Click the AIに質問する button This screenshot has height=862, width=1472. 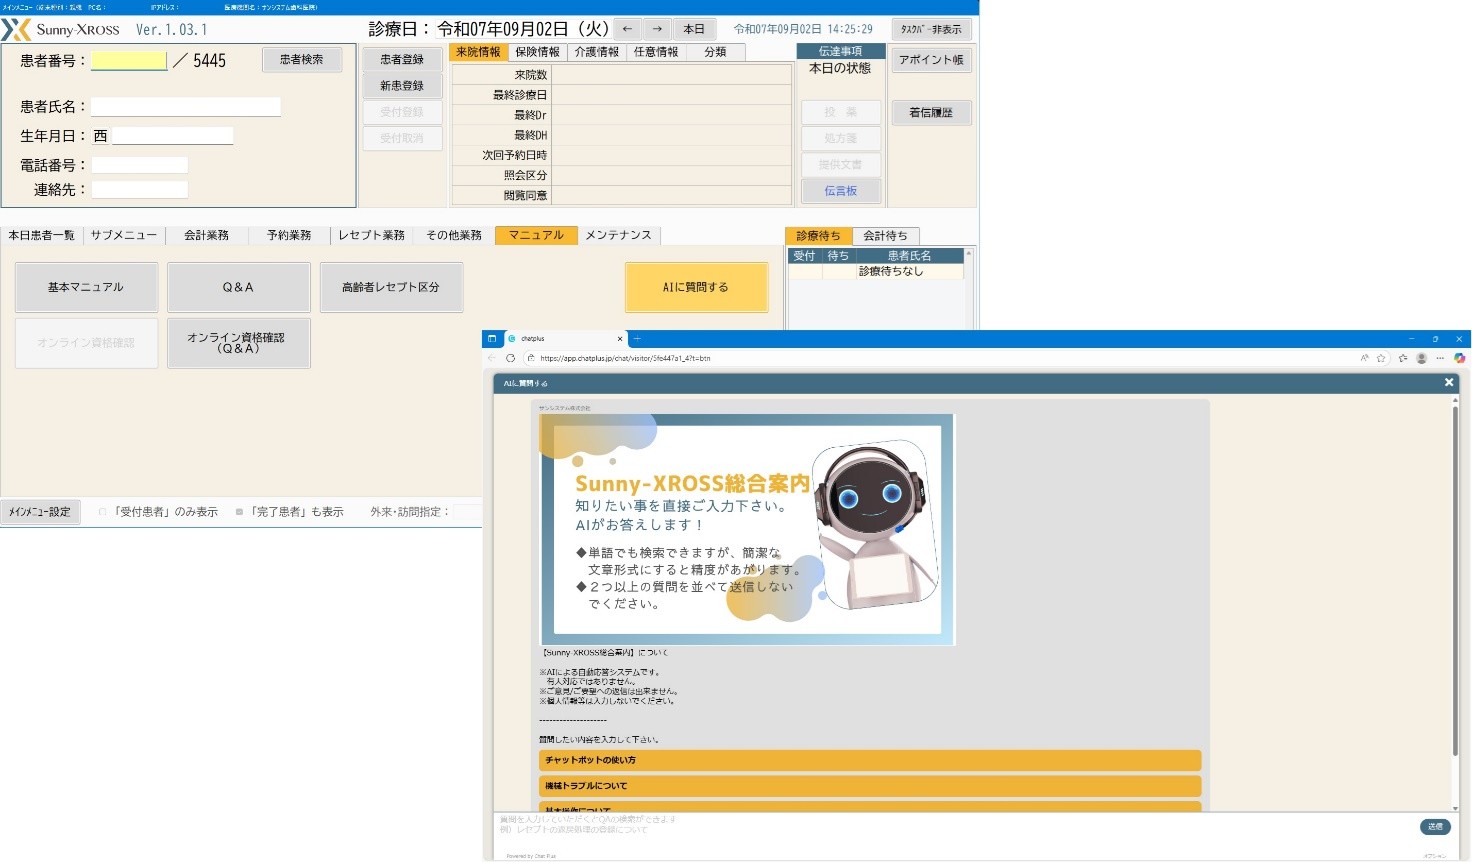coord(696,287)
